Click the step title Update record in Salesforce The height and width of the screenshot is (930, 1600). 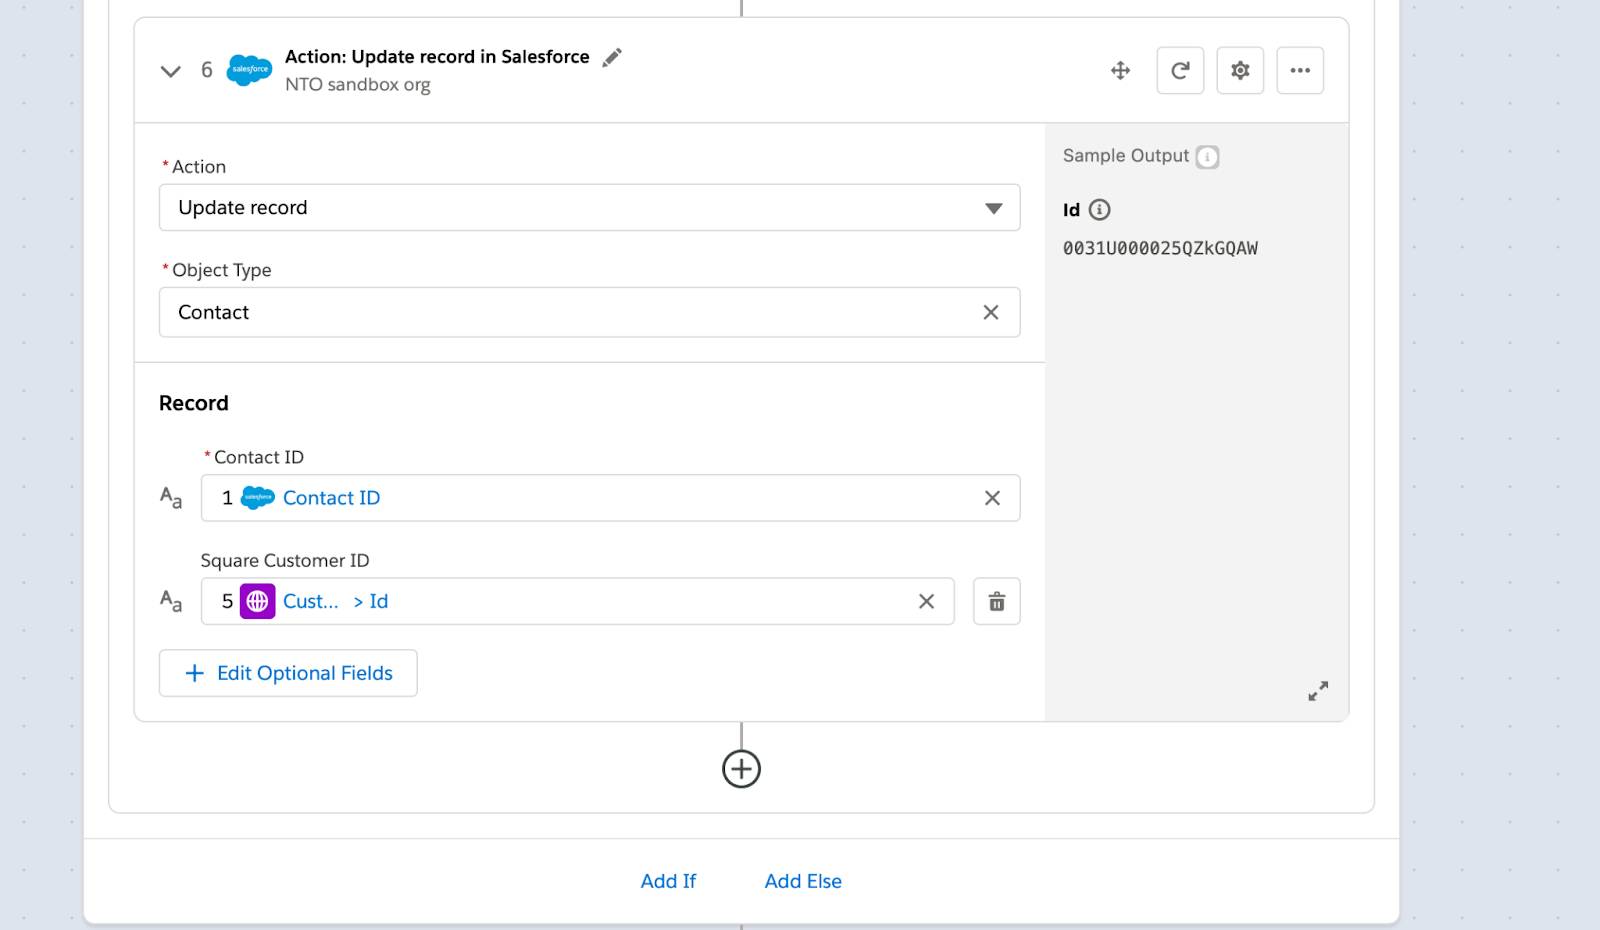(x=437, y=57)
